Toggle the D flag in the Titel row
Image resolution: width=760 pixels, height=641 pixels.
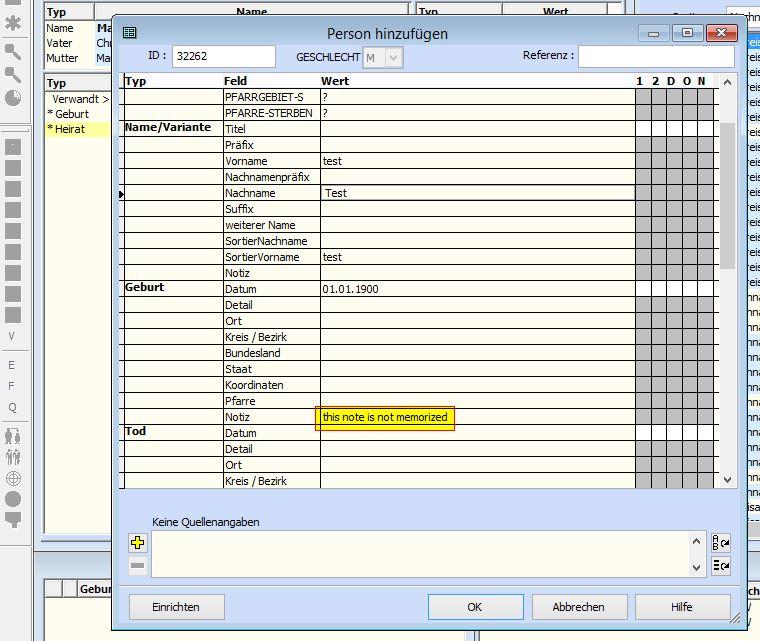coord(674,129)
